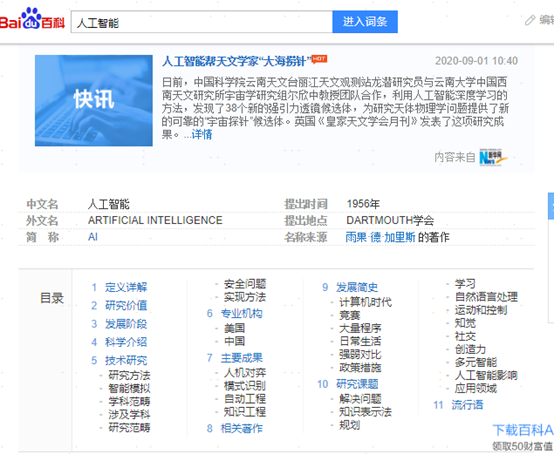Click the Baidu Baike logo
The height and width of the screenshot is (454, 554).
pyautogui.click(x=32, y=19)
